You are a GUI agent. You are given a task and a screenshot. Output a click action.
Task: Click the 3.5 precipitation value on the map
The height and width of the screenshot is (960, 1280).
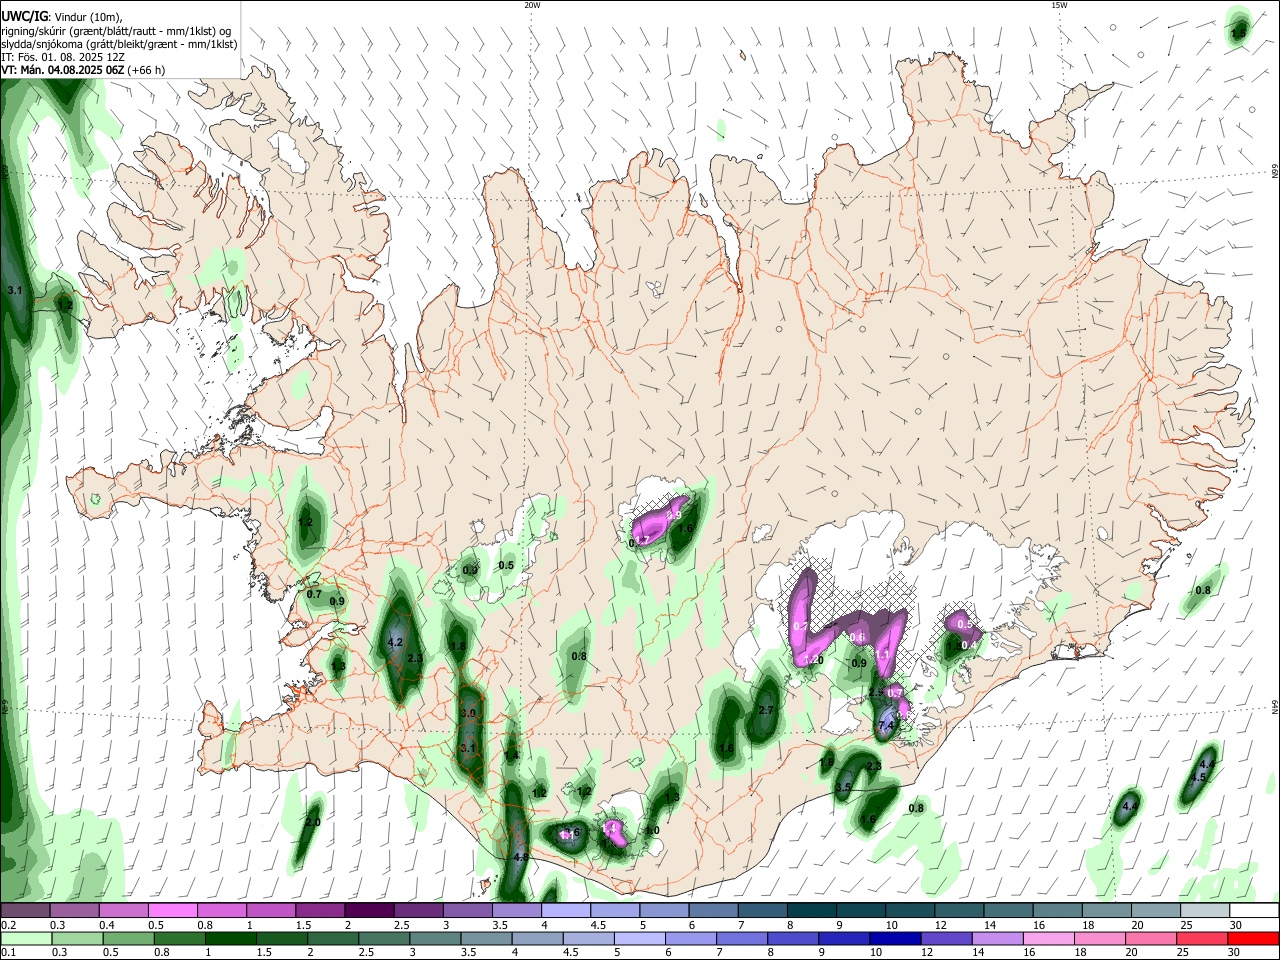[x=843, y=788]
